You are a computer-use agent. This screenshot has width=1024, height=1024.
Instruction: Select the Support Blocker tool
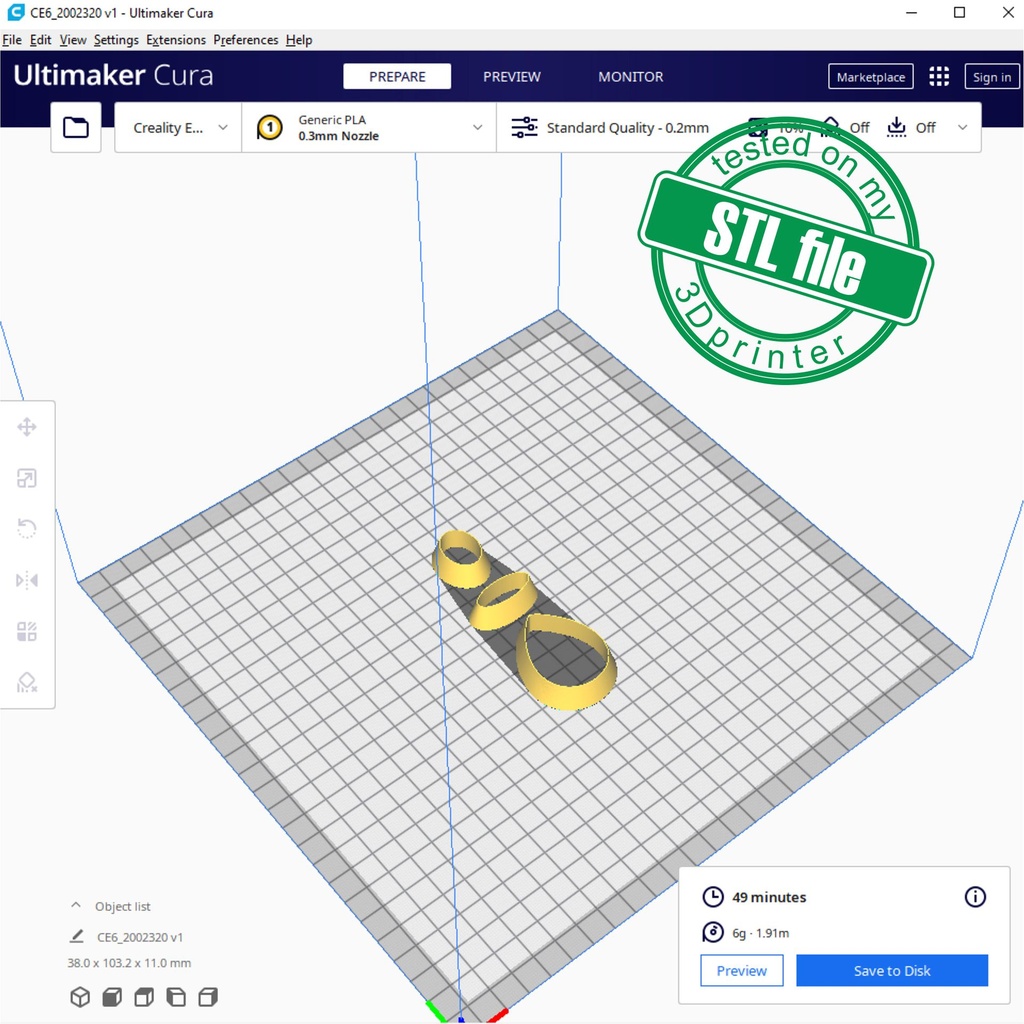[27, 683]
